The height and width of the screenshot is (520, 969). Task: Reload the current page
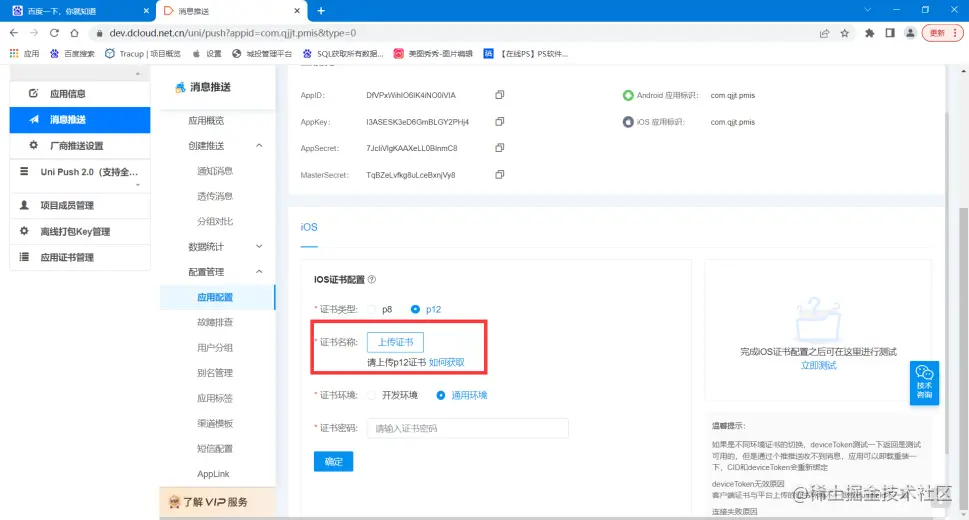point(54,33)
